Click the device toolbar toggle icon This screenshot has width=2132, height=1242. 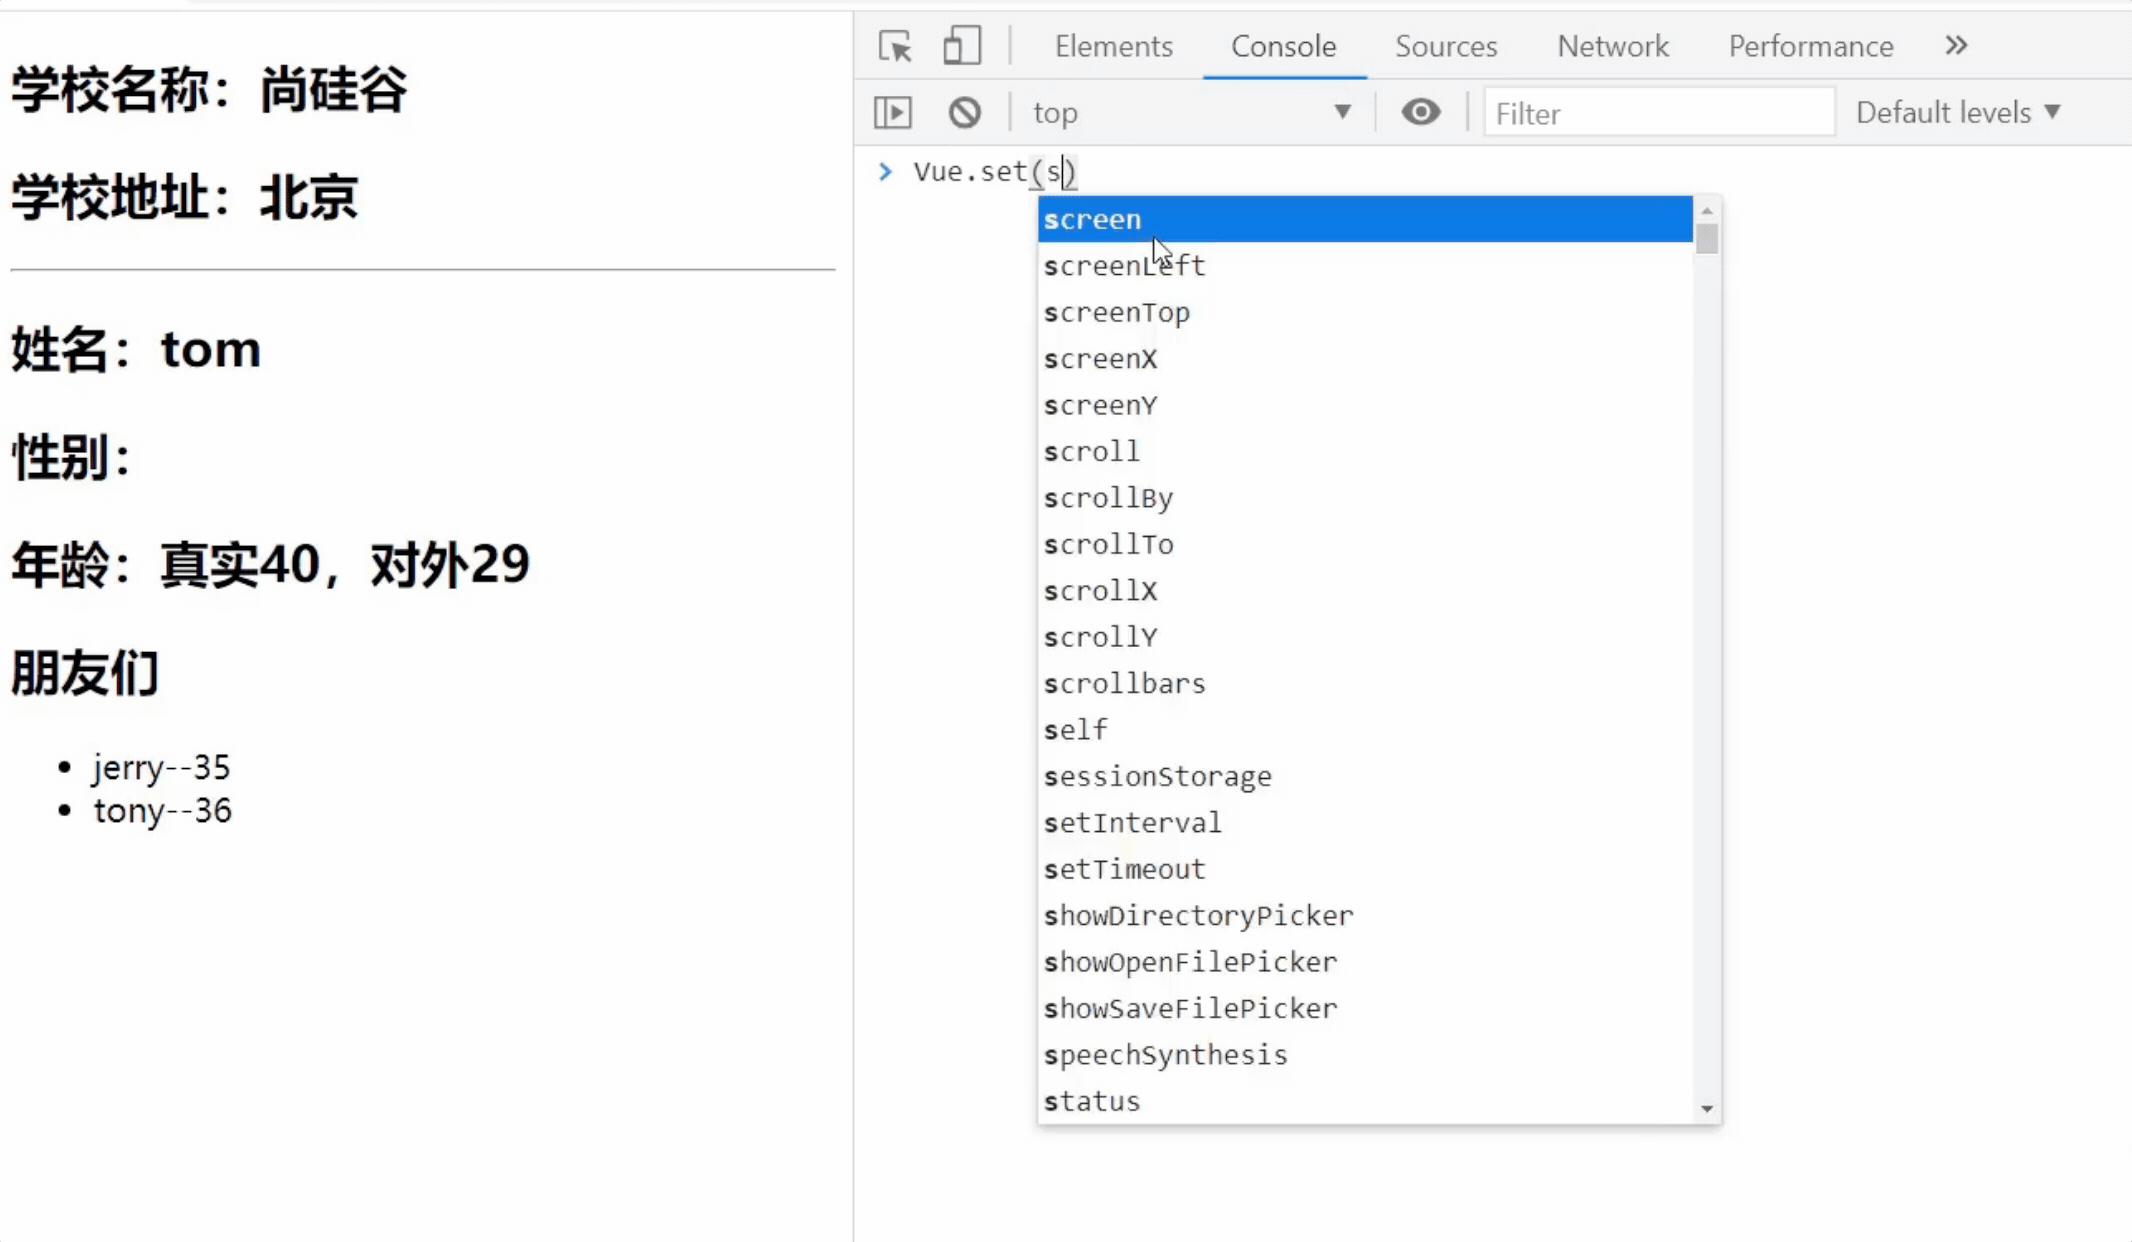tap(960, 46)
